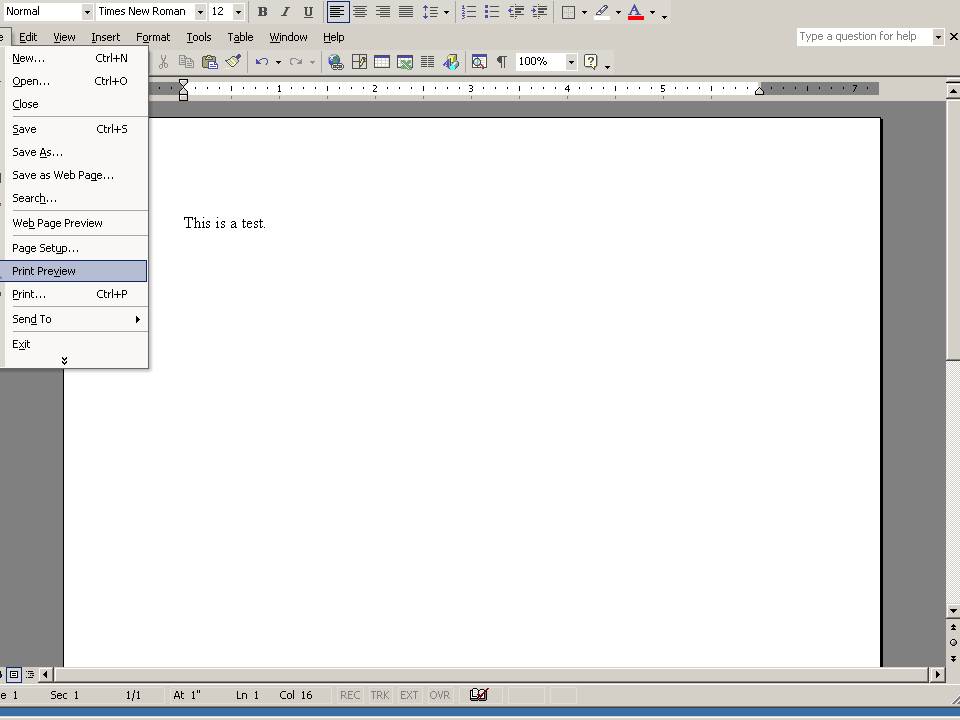The width and height of the screenshot is (960, 720).
Task: Open the font name dropdown
Action: pyautogui.click(x=200, y=12)
